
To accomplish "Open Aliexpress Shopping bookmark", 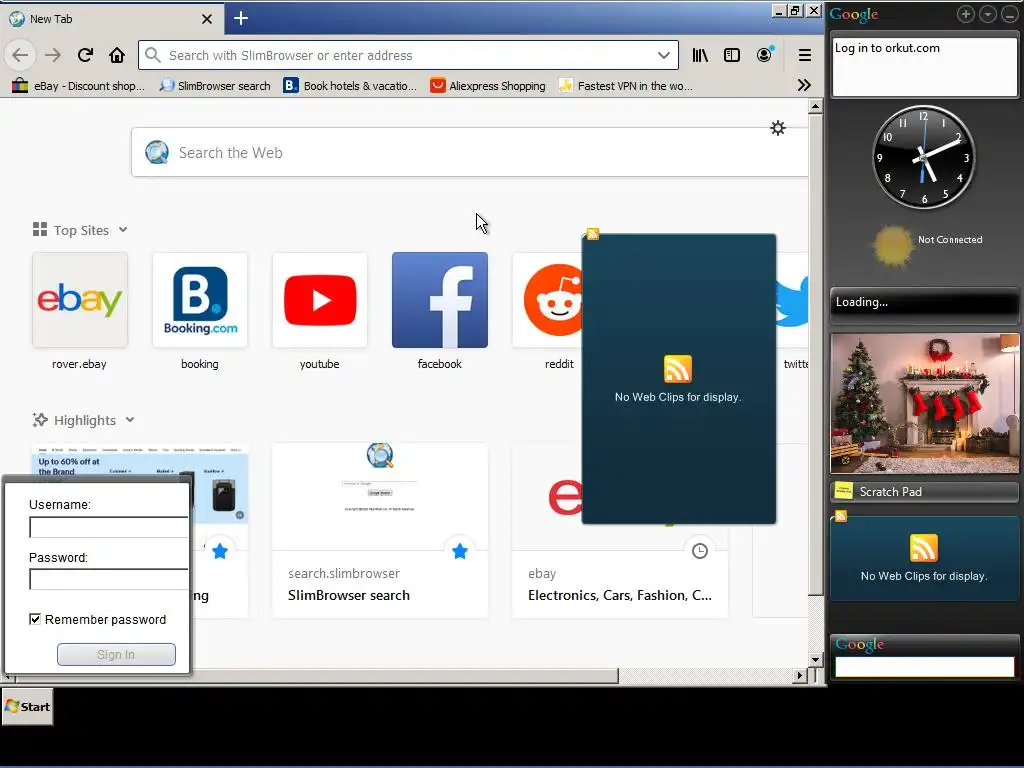I will [x=488, y=86].
